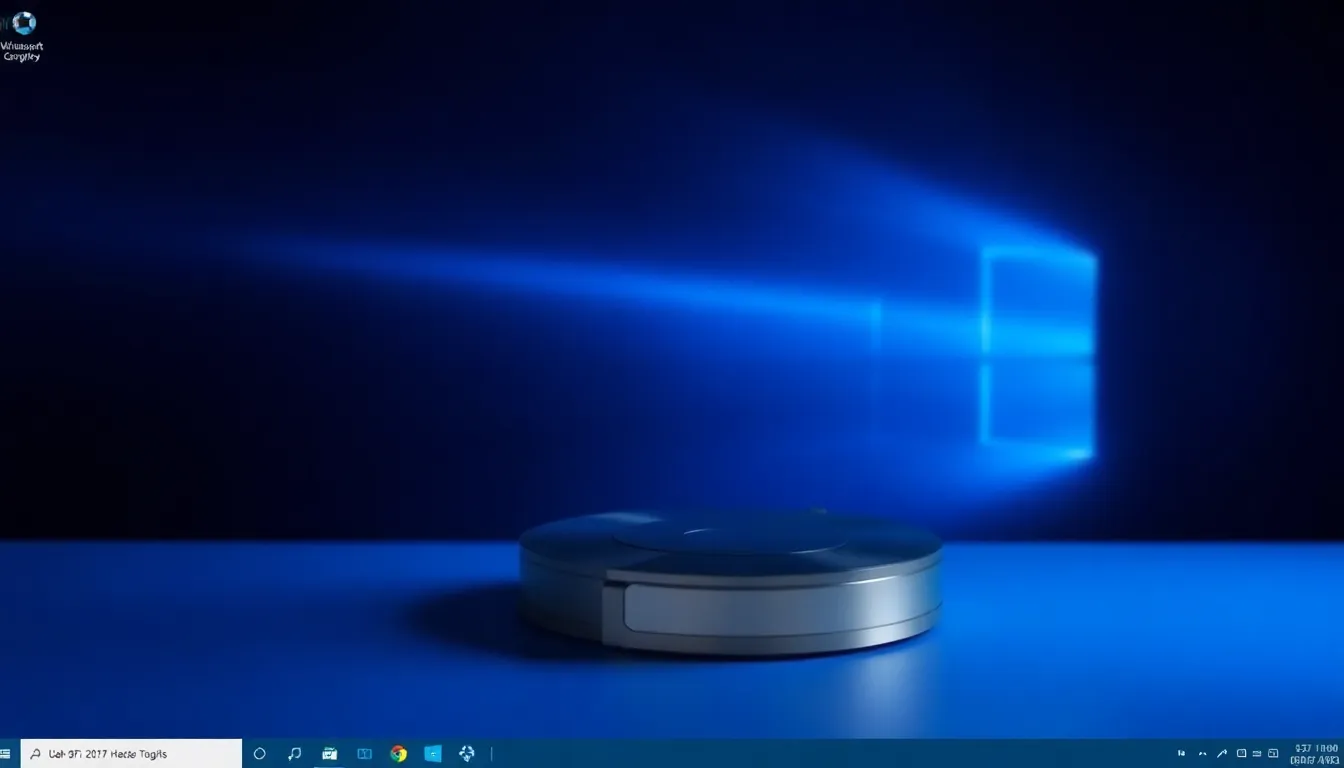Viewport: 1344px width, 768px height.
Task: Click the thin divider after taskbar icons
Action: pyautogui.click(x=492, y=754)
